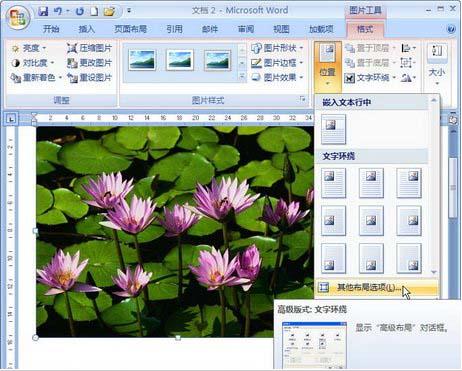Click the Office button orb

pyautogui.click(x=18, y=17)
